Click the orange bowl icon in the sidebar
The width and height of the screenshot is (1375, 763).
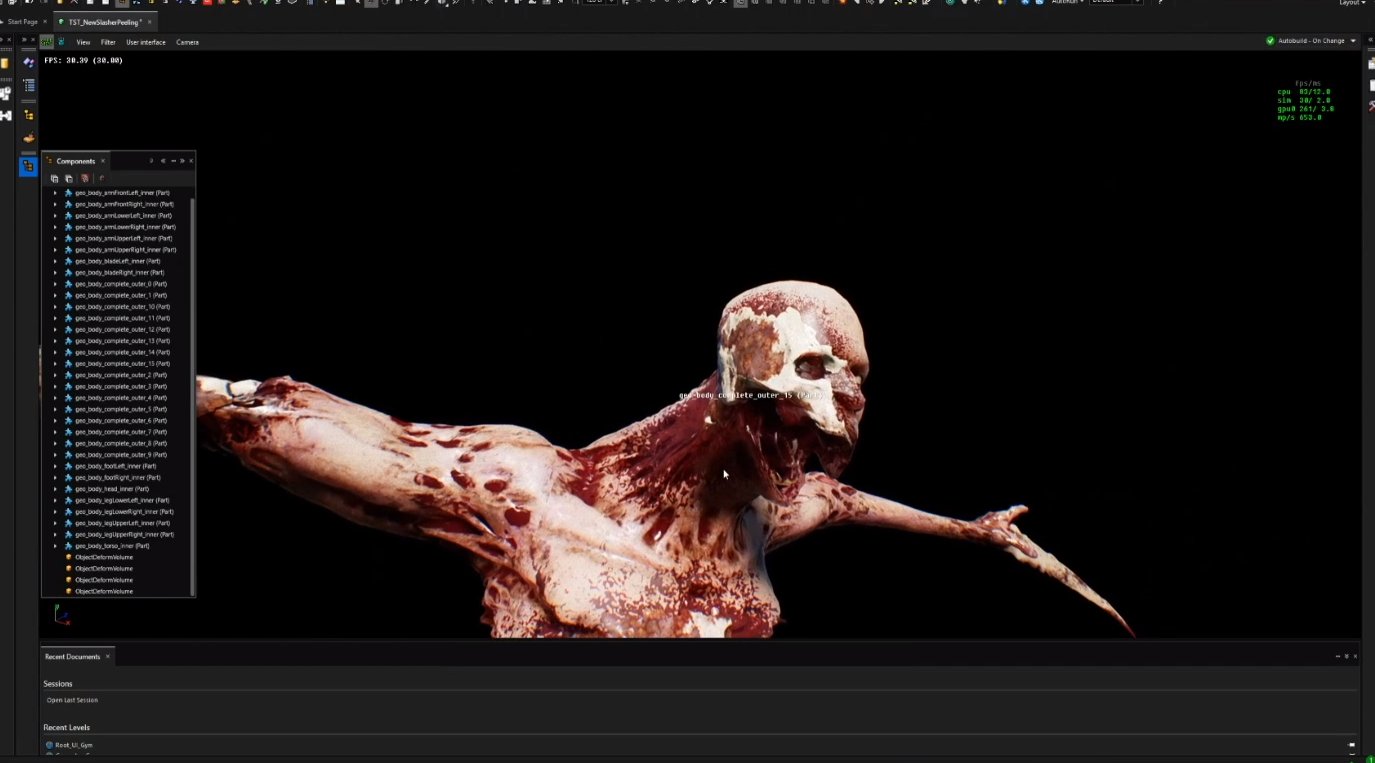(29, 139)
